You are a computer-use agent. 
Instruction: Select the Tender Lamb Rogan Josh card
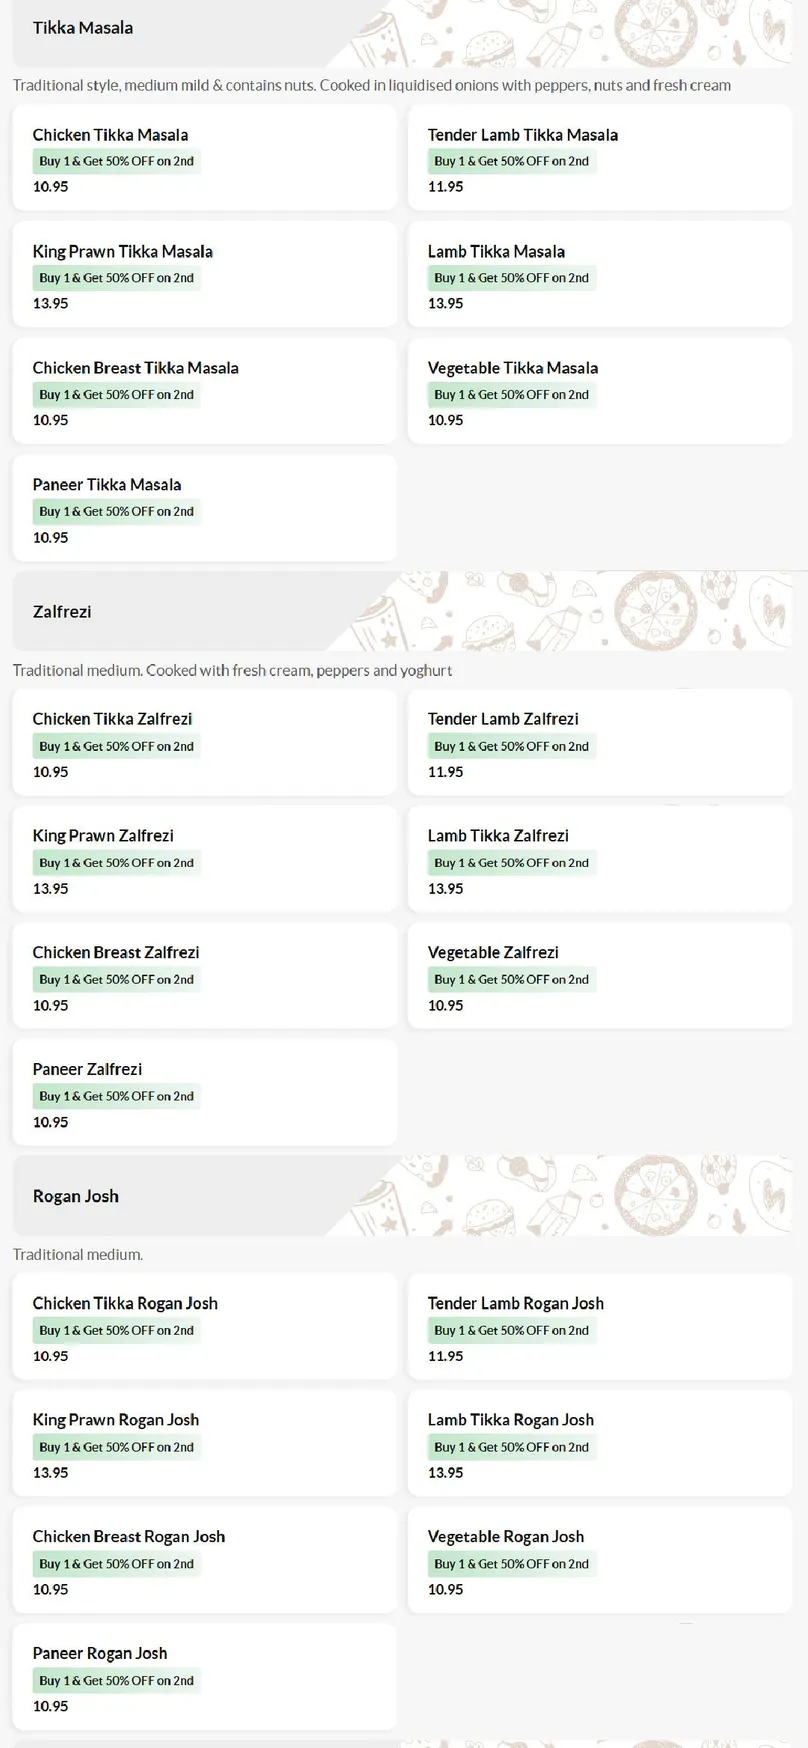click(x=599, y=1326)
